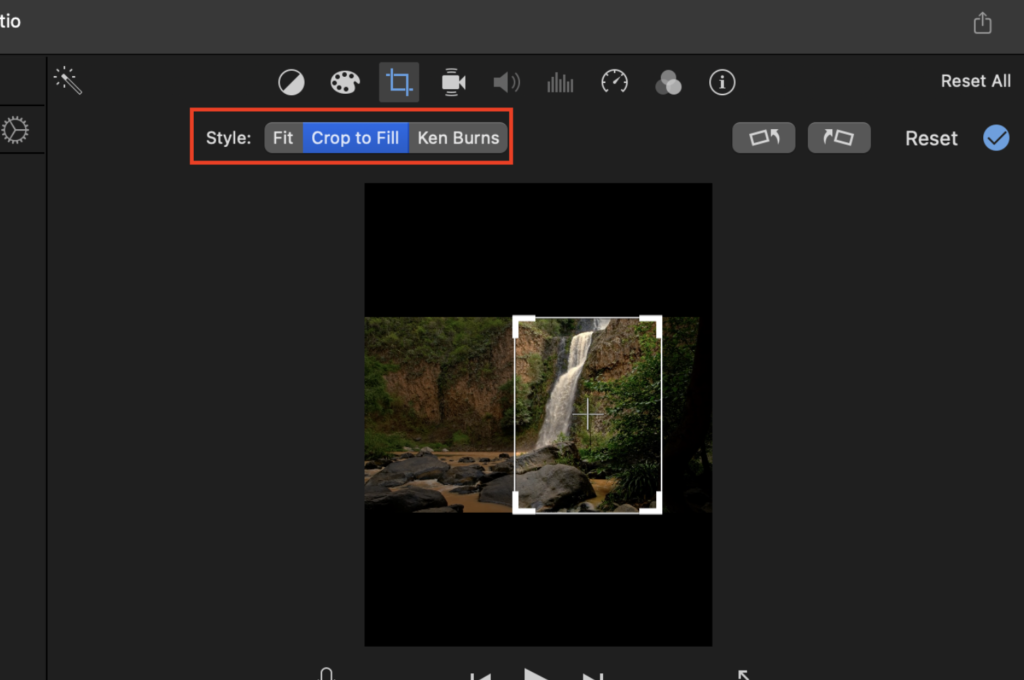The width and height of the screenshot is (1024, 680).
Task: Apply the crop with the blue checkmark
Action: (996, 138)
